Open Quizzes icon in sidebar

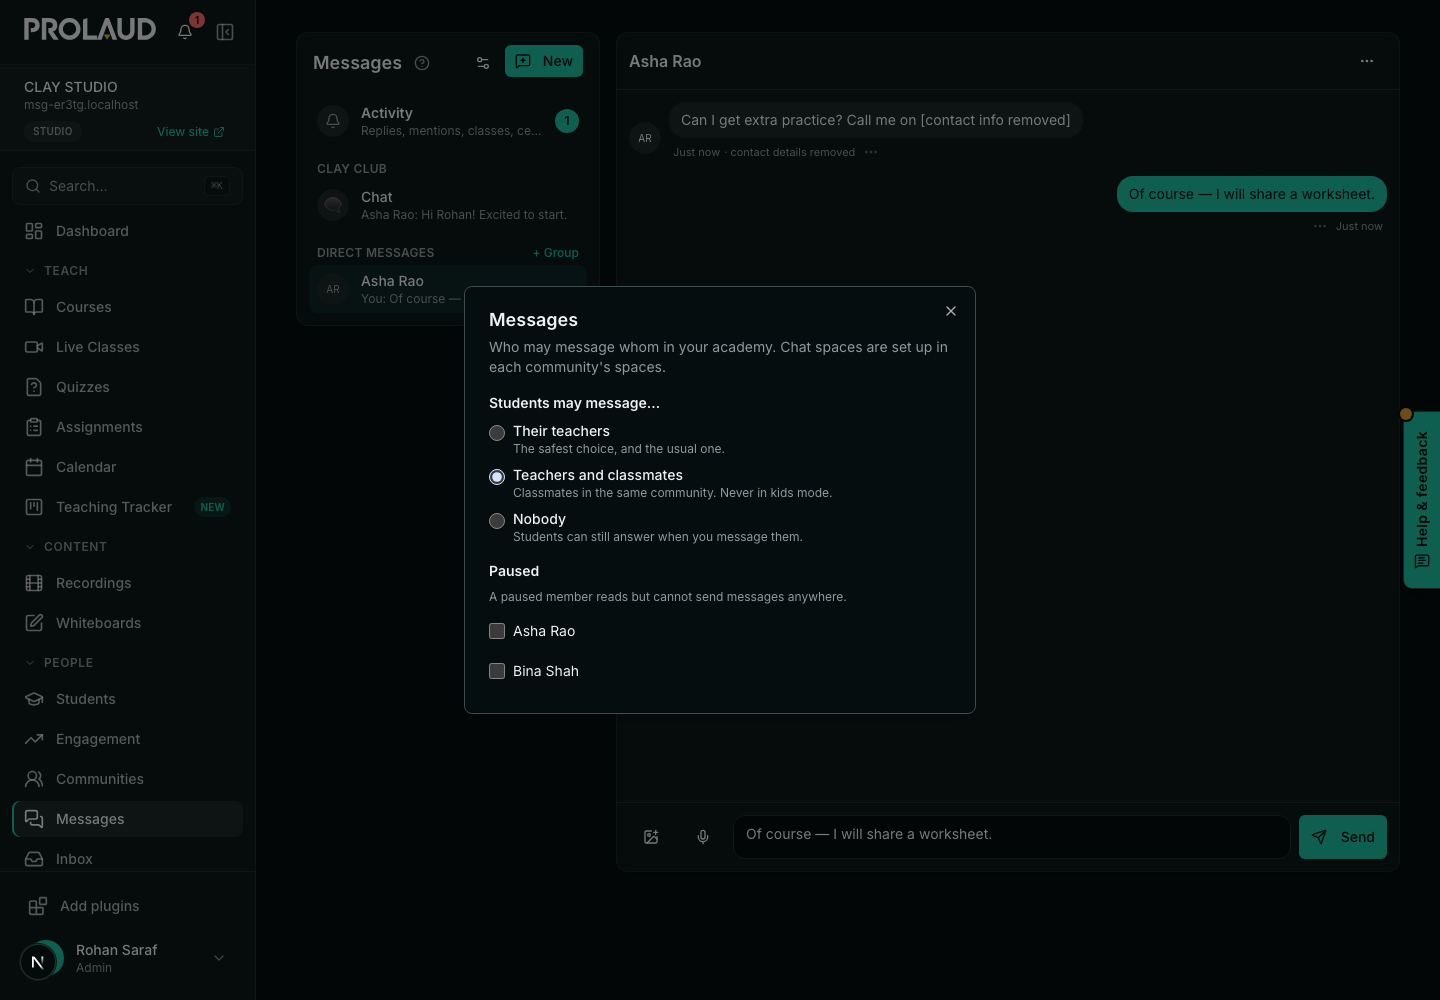[x=34, y=387]
